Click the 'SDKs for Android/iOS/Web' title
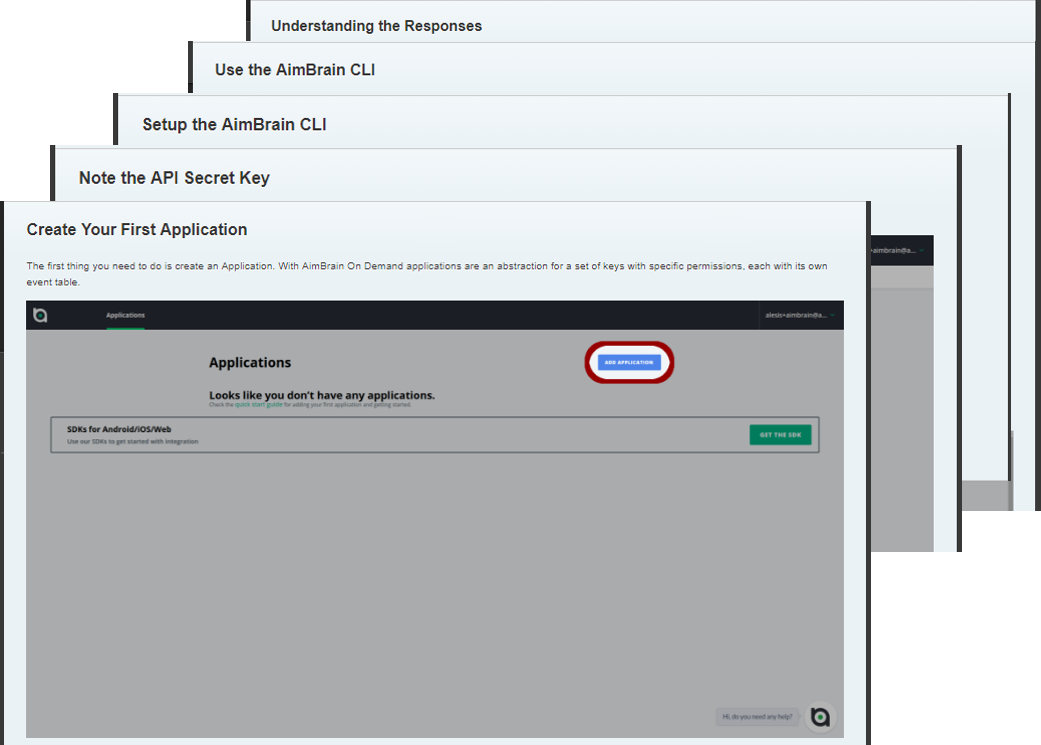The height and width of the screenshot is (745, 1041). click(x=119, y=430)
